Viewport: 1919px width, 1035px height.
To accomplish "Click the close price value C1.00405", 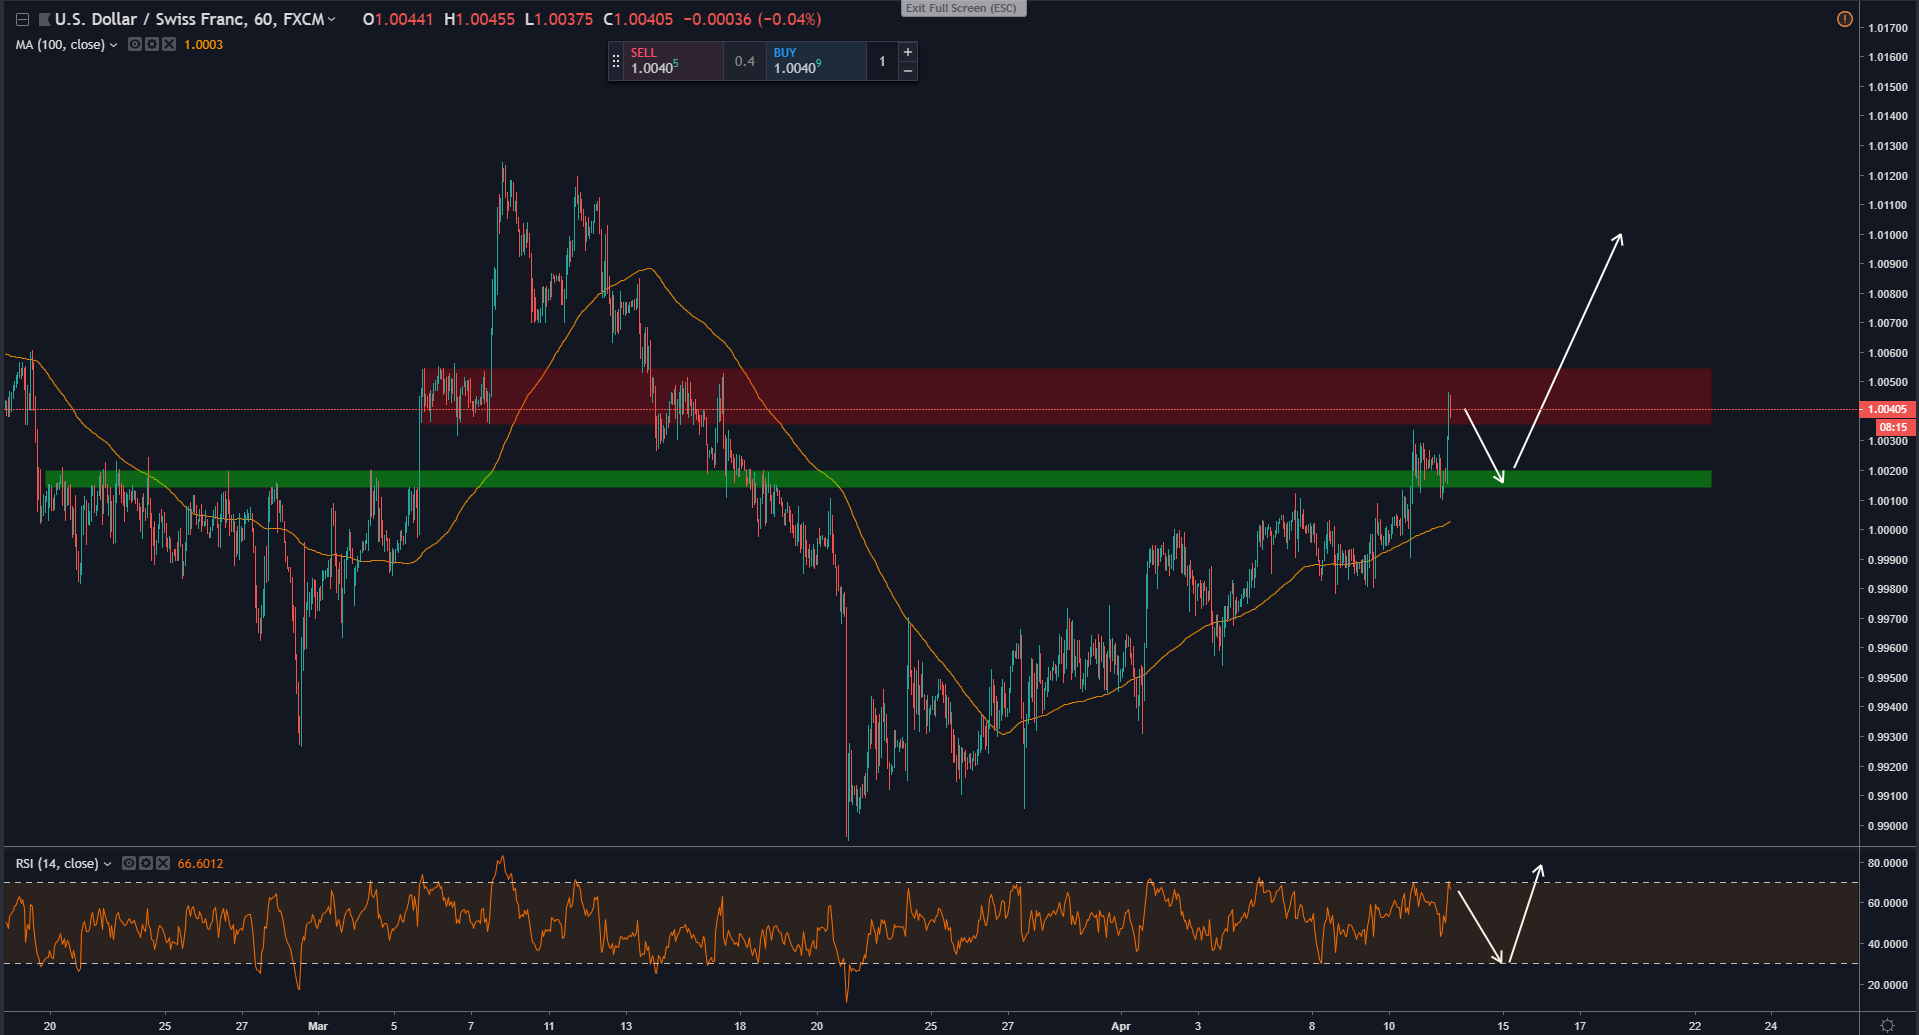I will click(638, 19).
